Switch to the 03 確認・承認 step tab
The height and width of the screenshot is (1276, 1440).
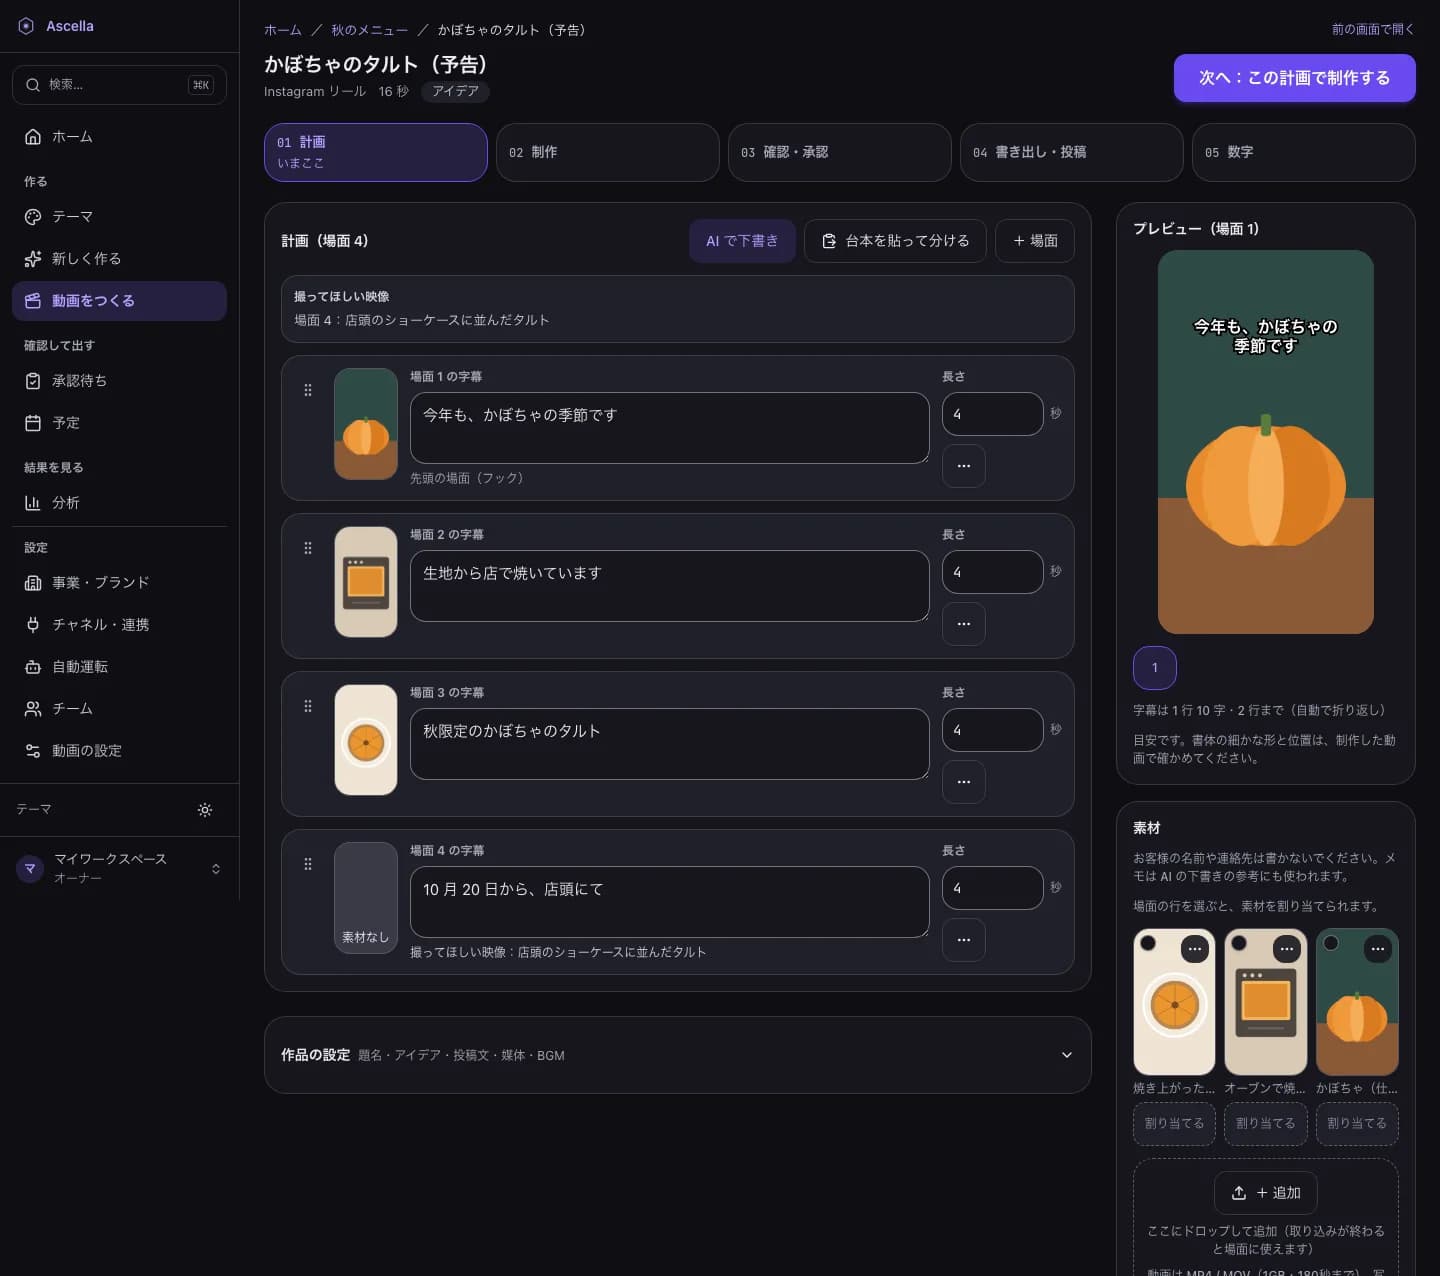(840, 152)
